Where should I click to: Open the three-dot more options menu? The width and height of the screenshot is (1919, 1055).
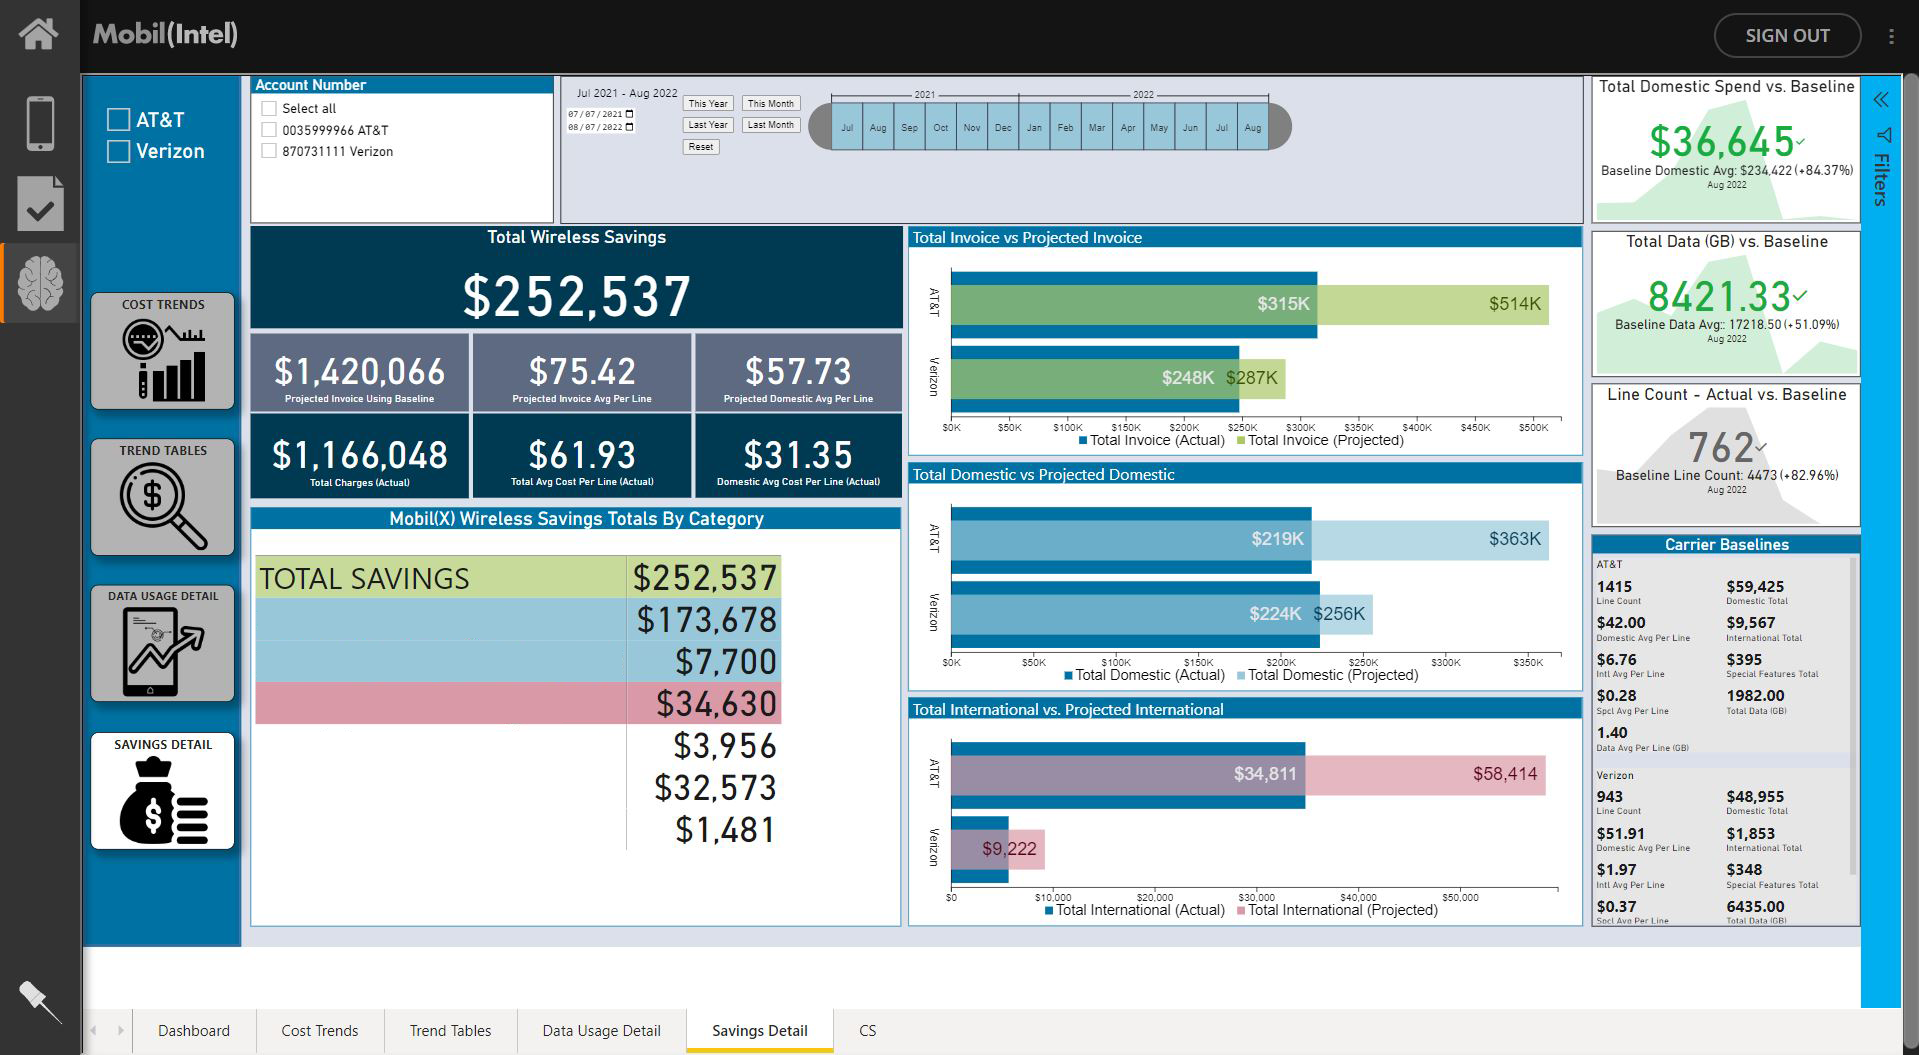point(1891,36)
